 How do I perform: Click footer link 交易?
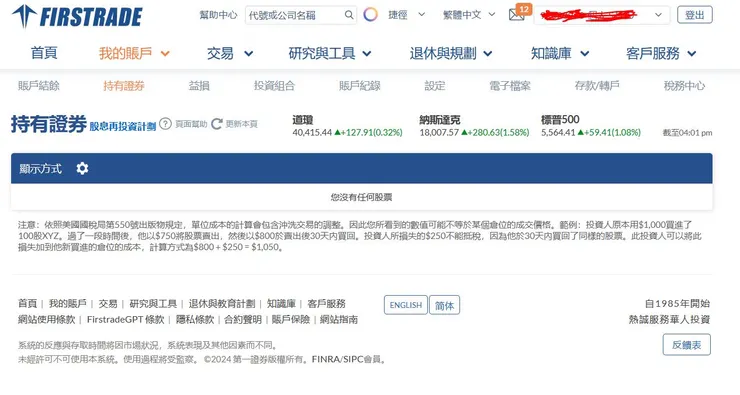pyautogui.click(x=108, y=303)
